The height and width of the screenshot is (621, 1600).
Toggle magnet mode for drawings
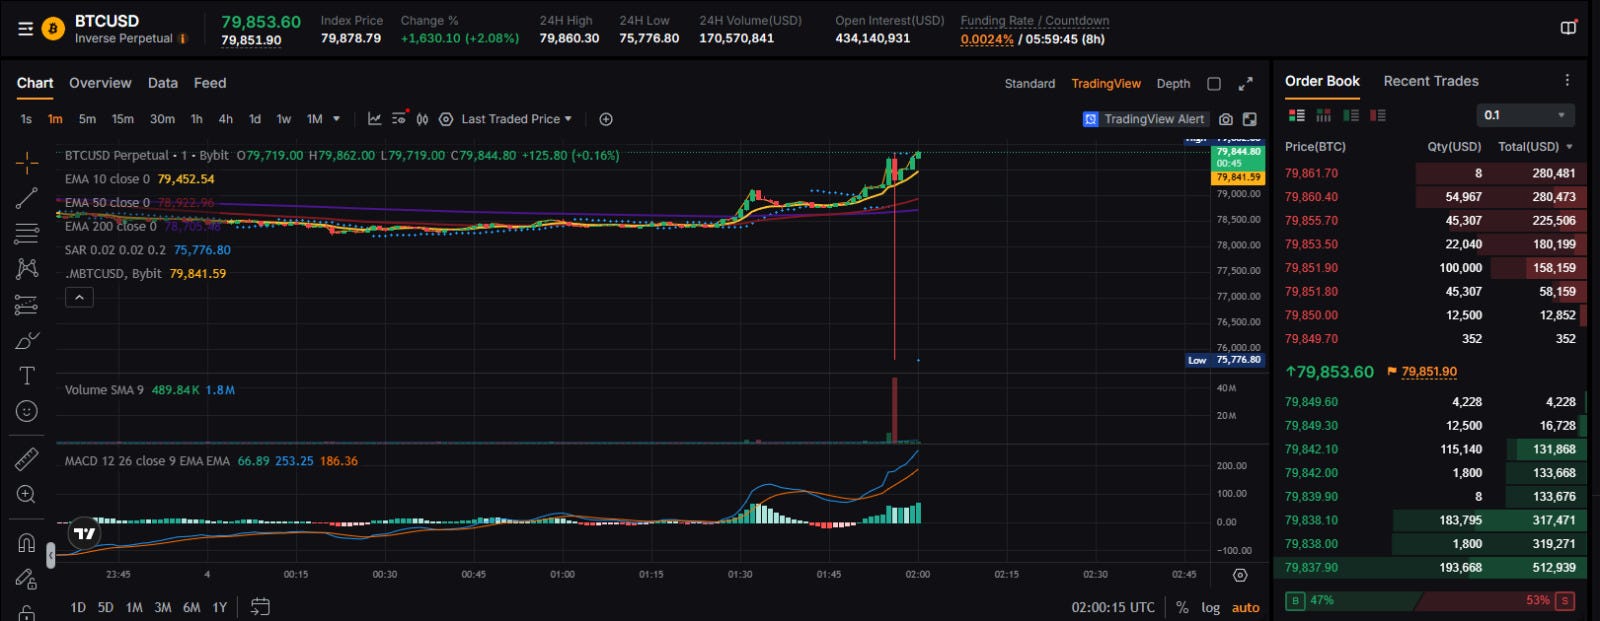pos(27,543)
